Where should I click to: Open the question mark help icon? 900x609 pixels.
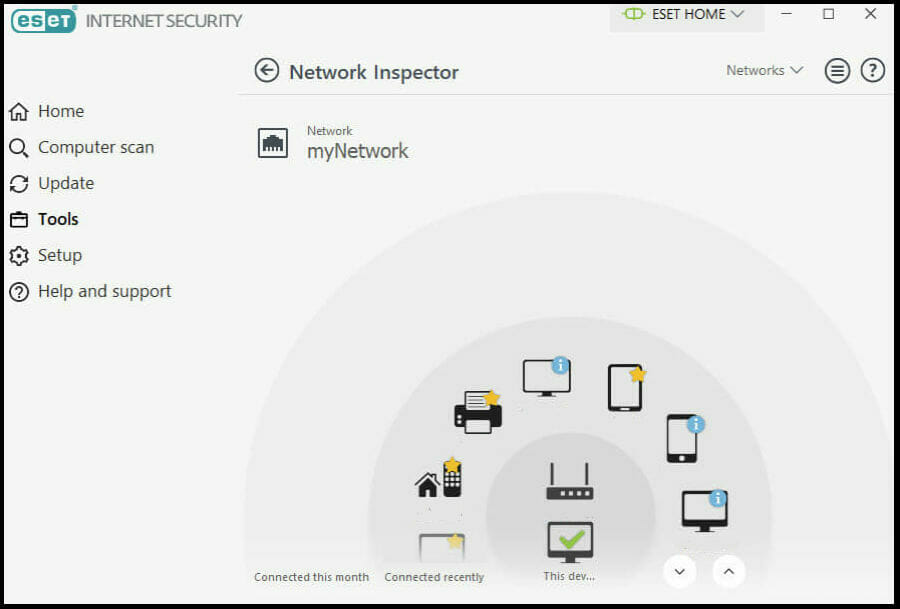pyautogui.click(x=872, y=71)
